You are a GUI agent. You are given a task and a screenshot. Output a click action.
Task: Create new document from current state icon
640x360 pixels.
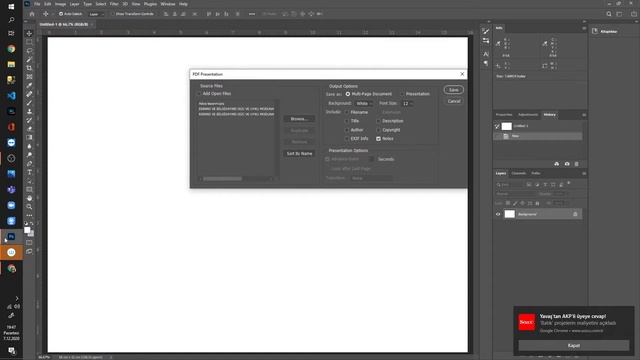point(557,164)
